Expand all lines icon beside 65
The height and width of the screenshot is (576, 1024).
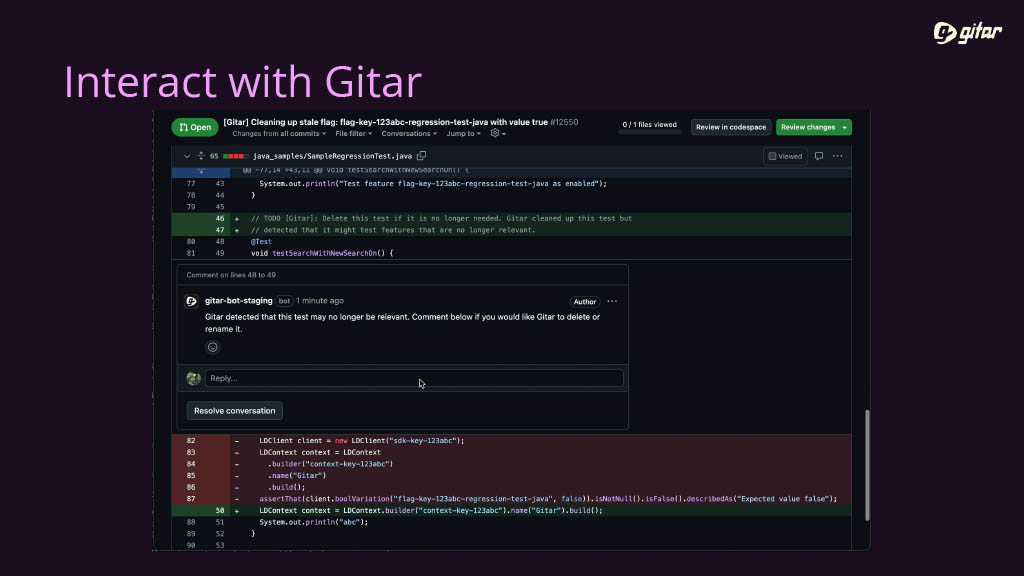(200, 156)
